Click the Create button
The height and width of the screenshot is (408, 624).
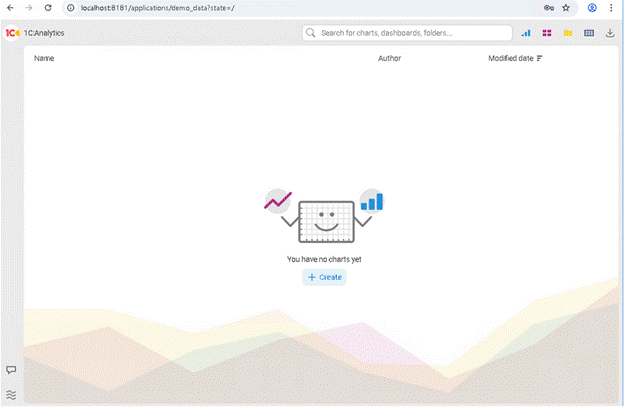click(324, 277)
